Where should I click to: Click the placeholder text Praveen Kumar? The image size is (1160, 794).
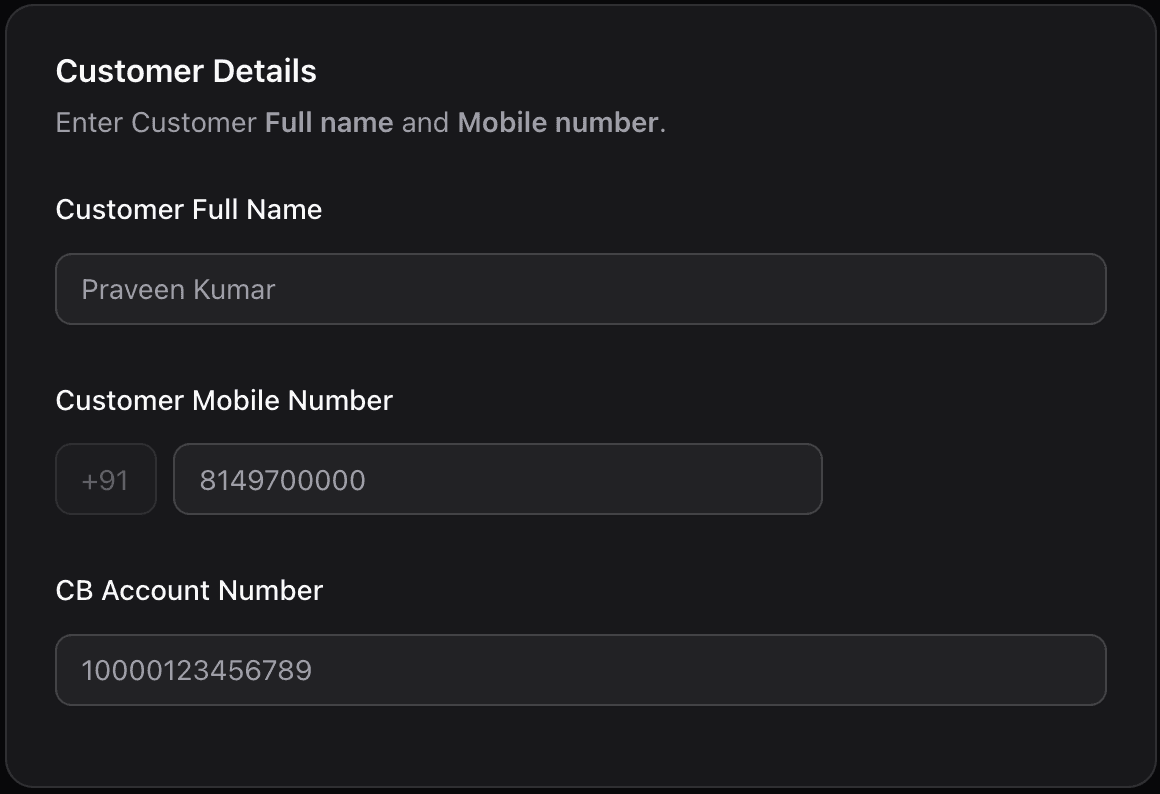tap(176, 289)
